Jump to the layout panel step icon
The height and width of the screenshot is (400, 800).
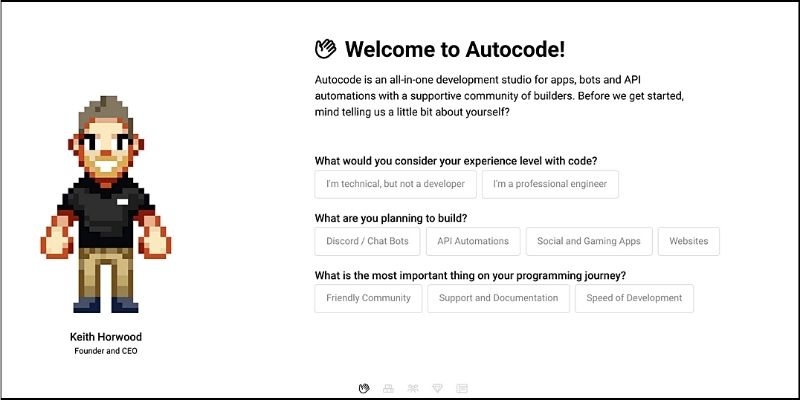462,388
